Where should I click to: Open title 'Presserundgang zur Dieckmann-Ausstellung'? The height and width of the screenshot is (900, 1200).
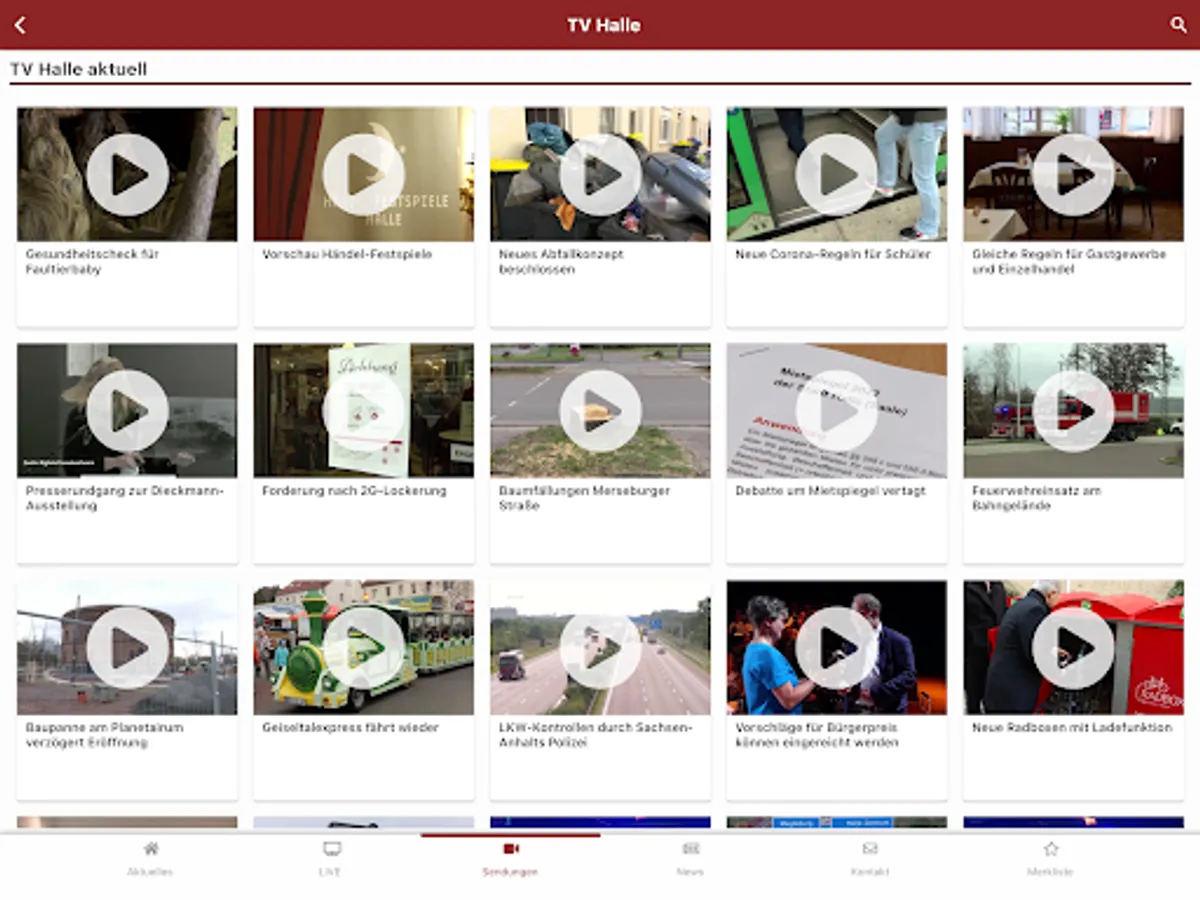(x=125, y=498)
